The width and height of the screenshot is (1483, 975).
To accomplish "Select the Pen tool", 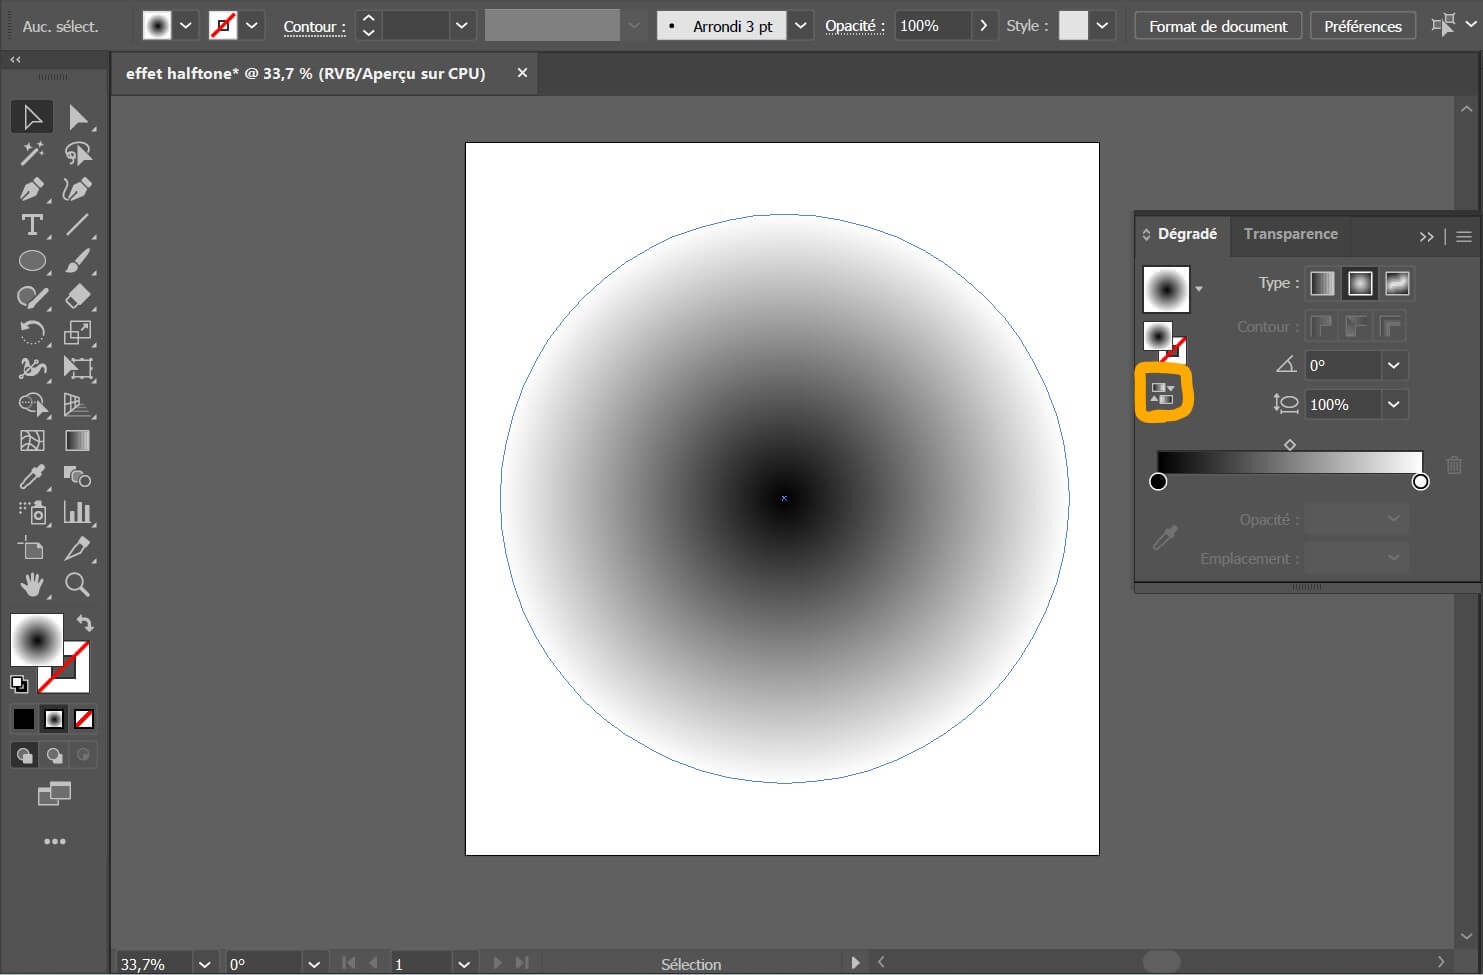I will (x=32, y=189).
